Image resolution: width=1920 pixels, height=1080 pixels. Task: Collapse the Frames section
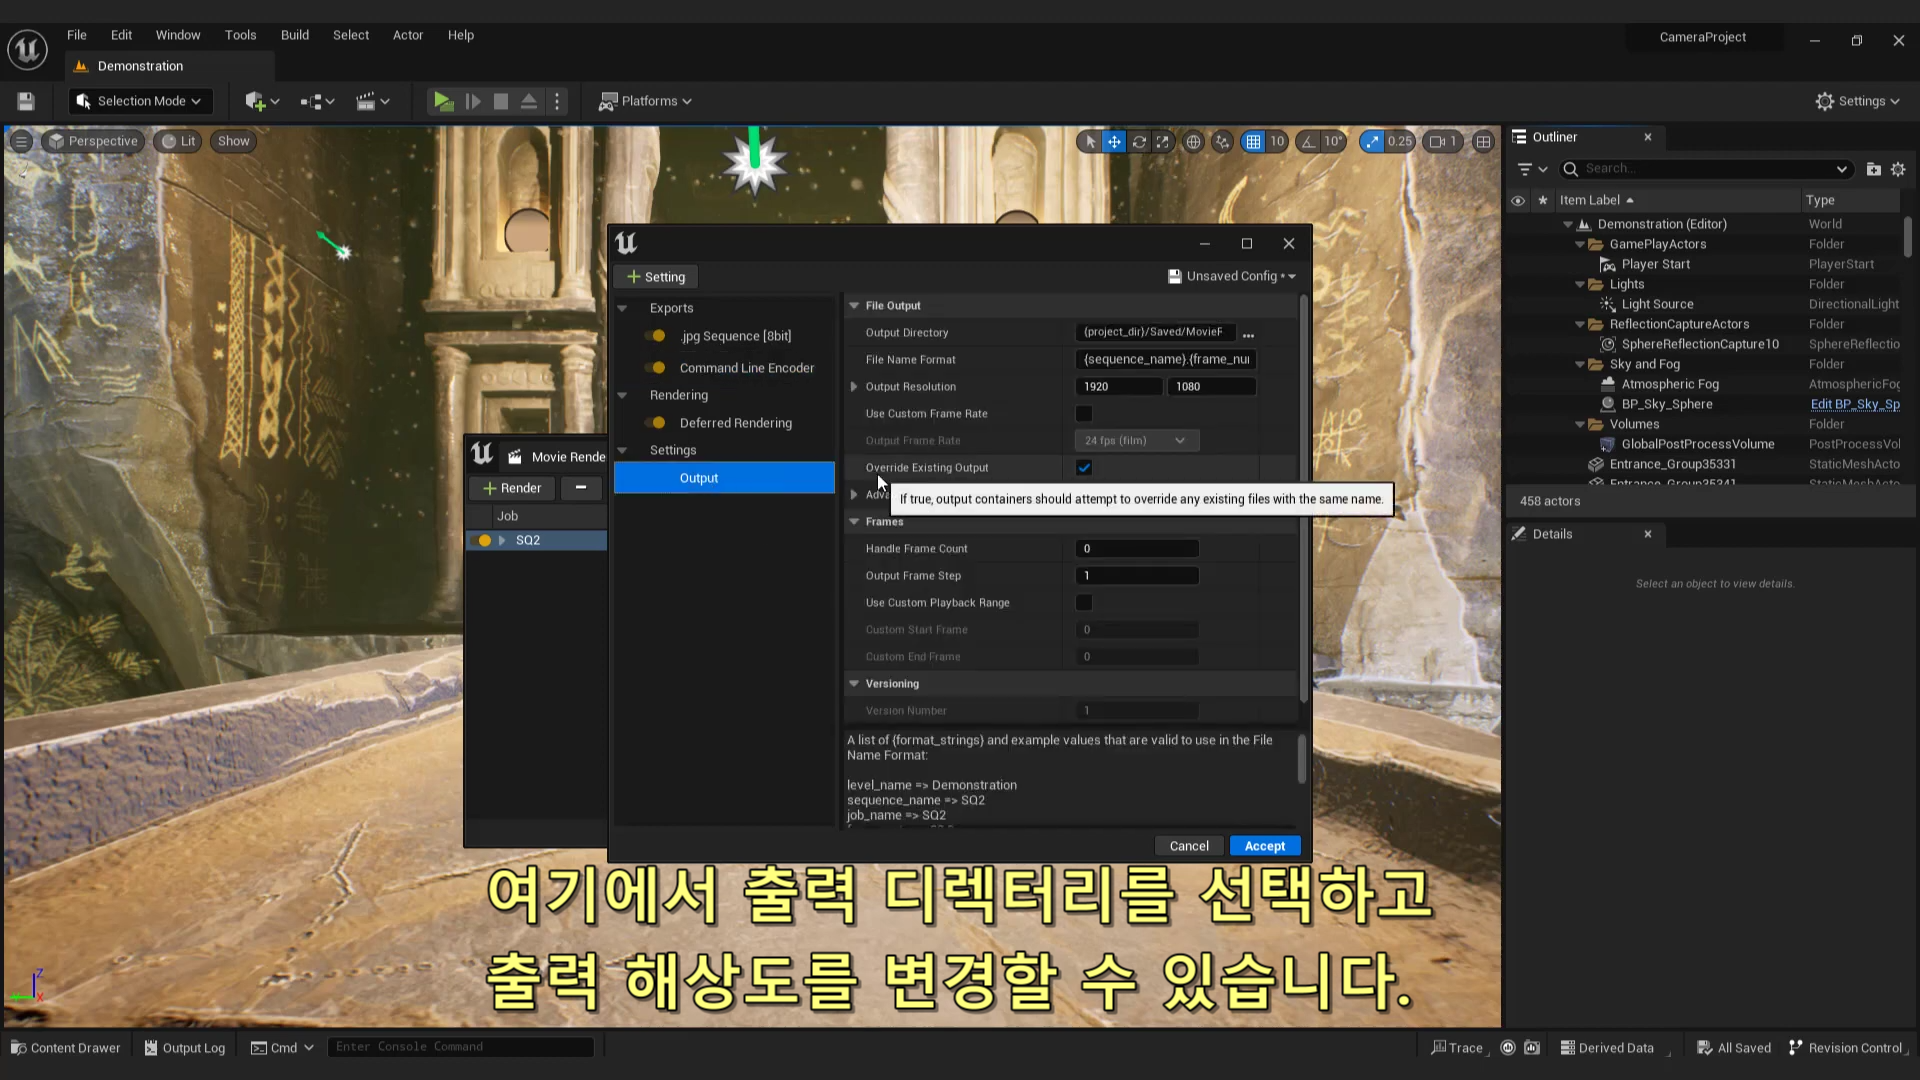[x=854, y=522]
